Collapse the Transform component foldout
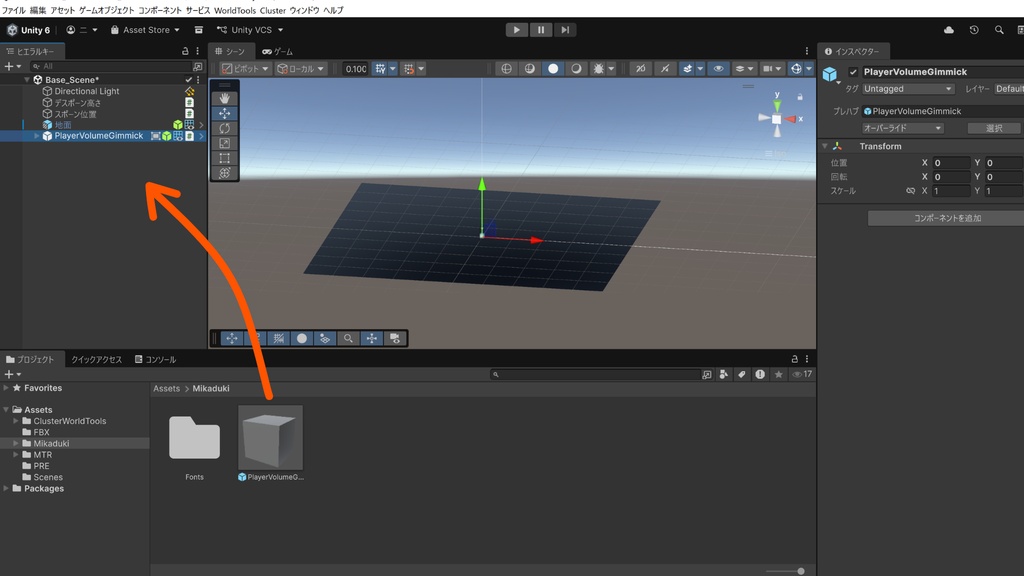The image size is (1024, 576). pyautogui.click(x=825, y=146)
